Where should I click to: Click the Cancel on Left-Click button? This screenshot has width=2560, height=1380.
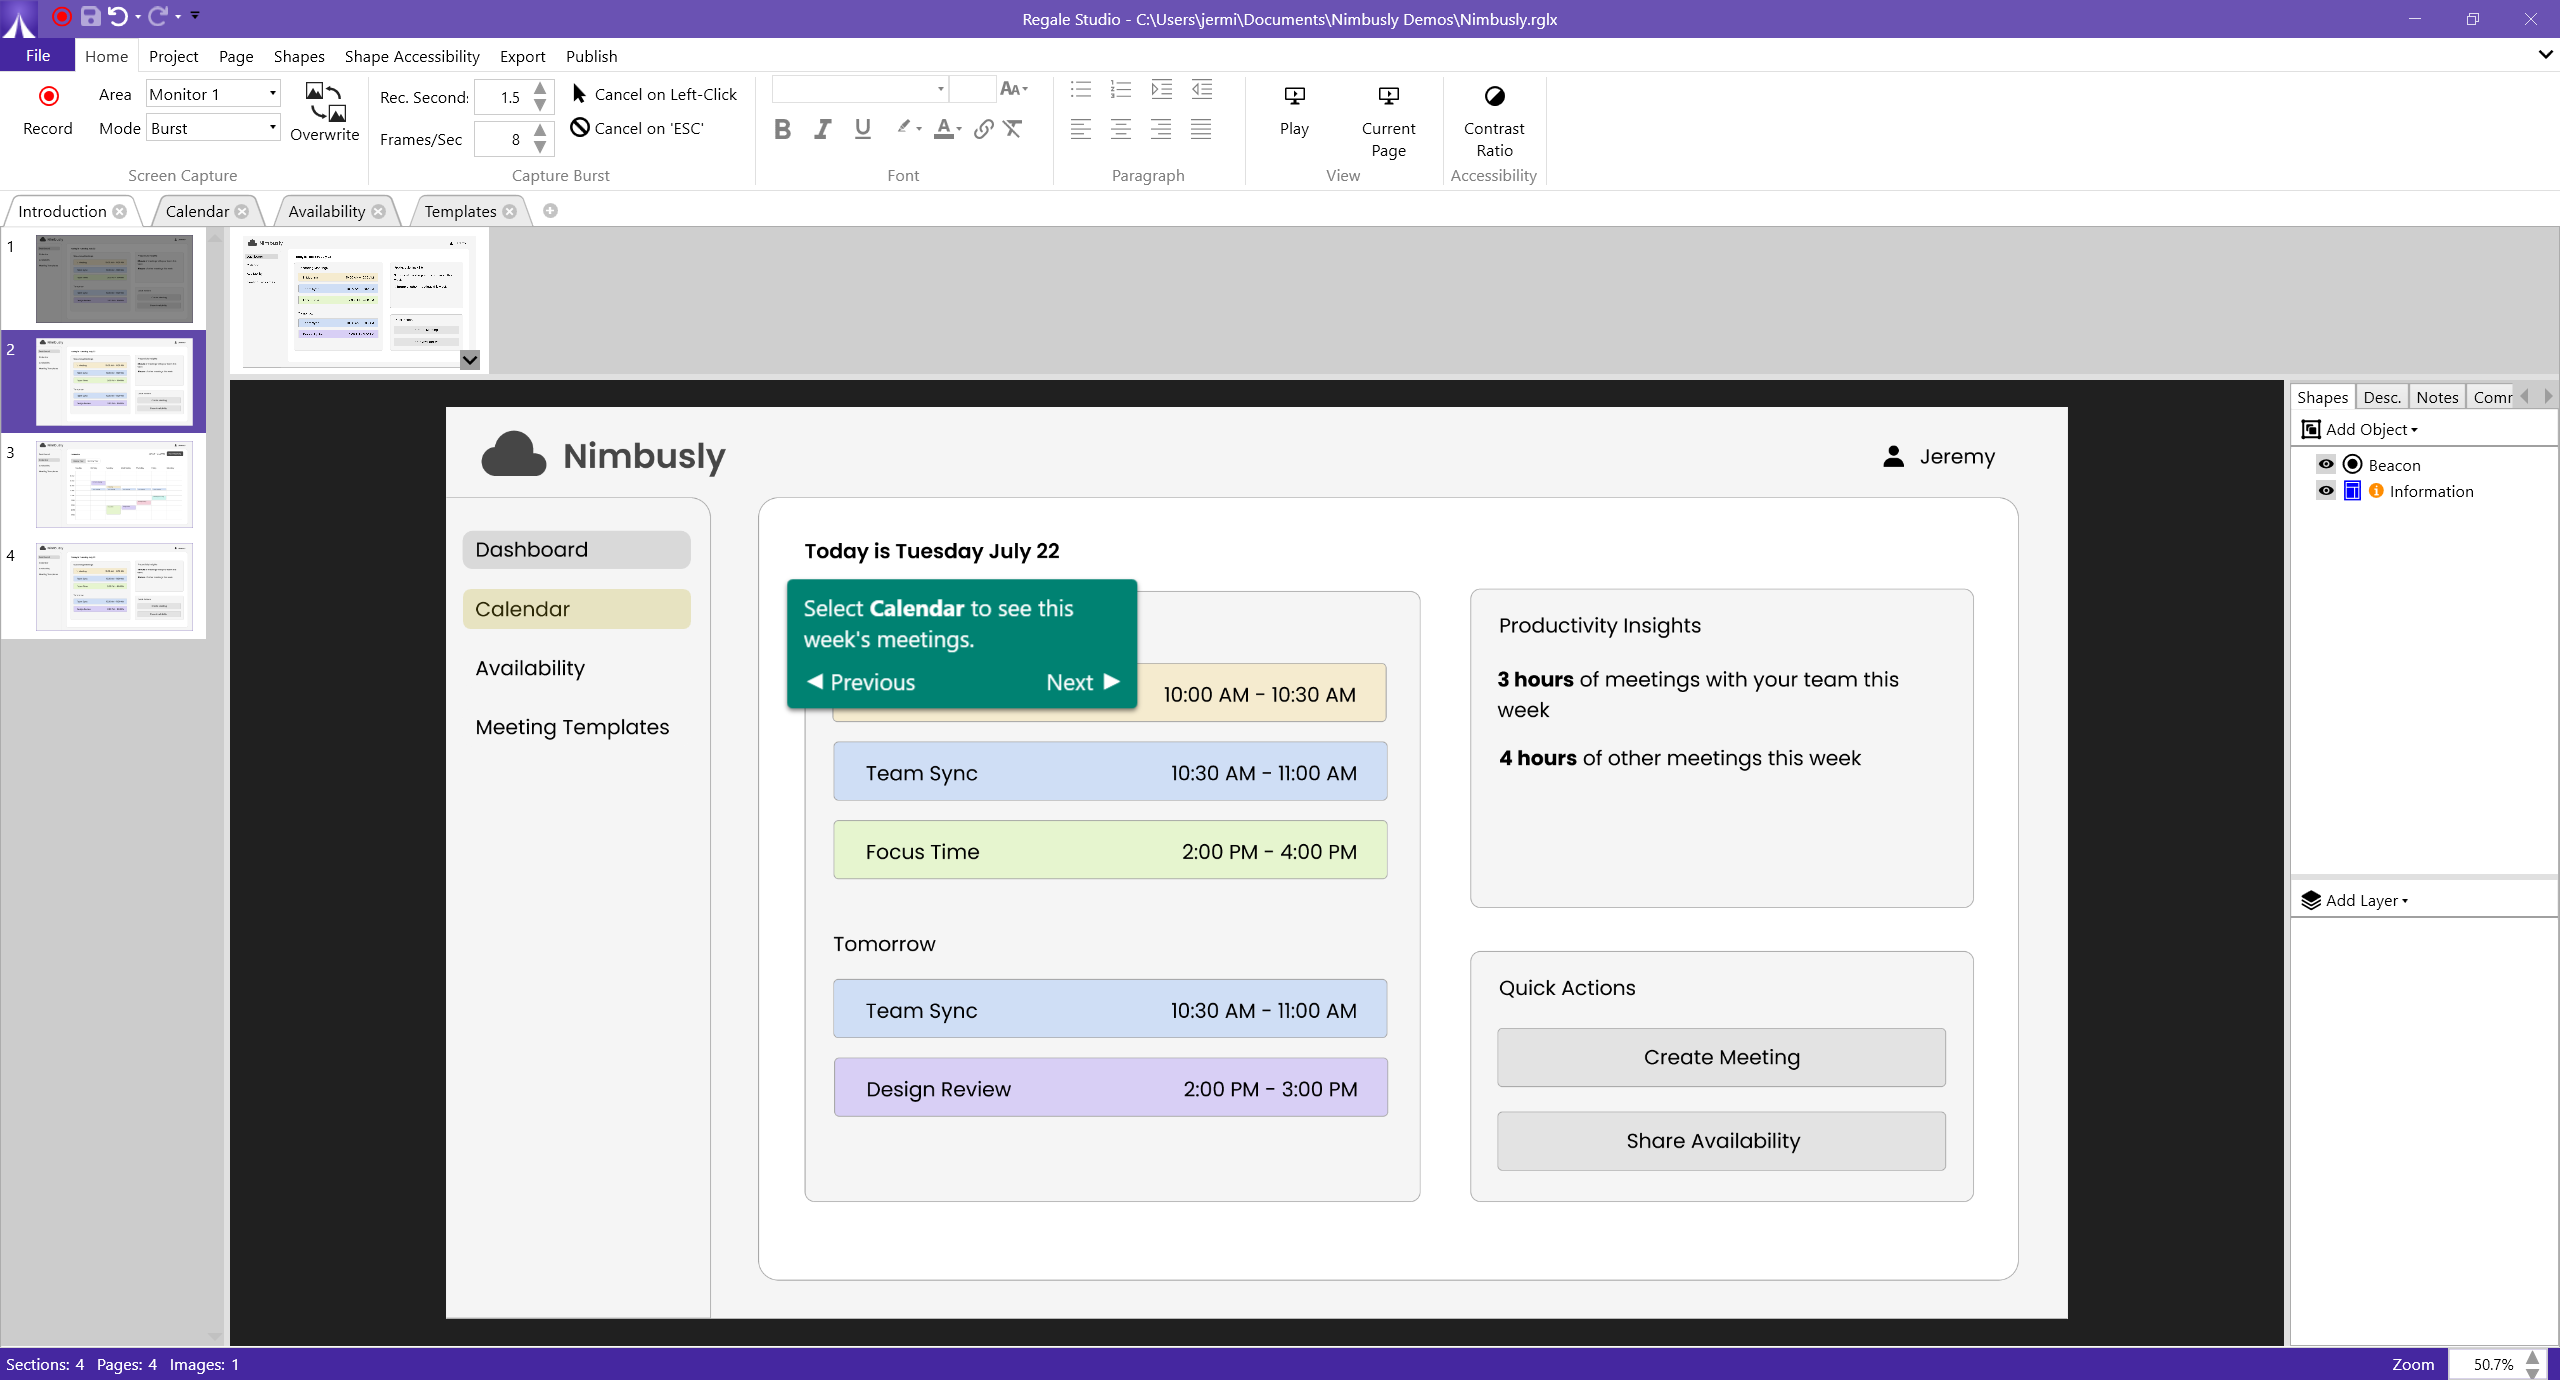[654, 93]
